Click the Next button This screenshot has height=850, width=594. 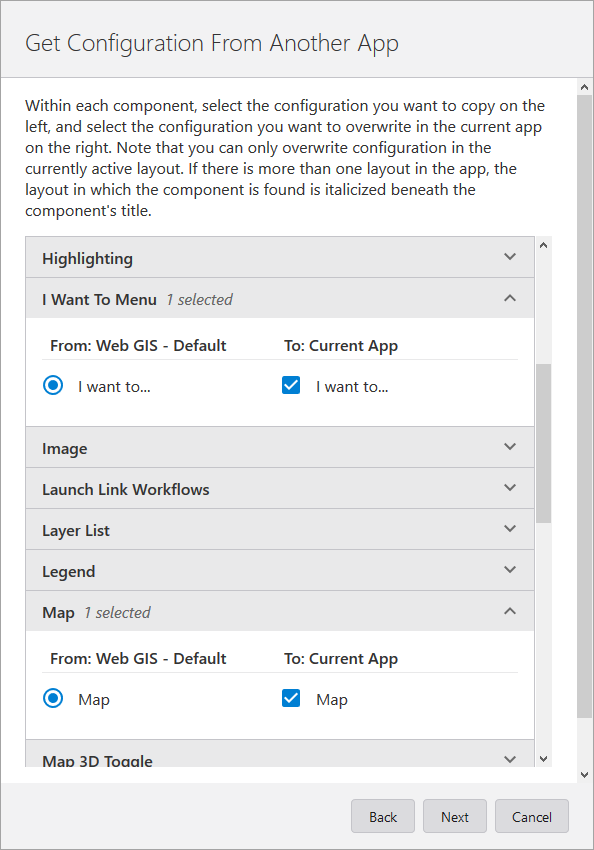[x=454, y=816]
